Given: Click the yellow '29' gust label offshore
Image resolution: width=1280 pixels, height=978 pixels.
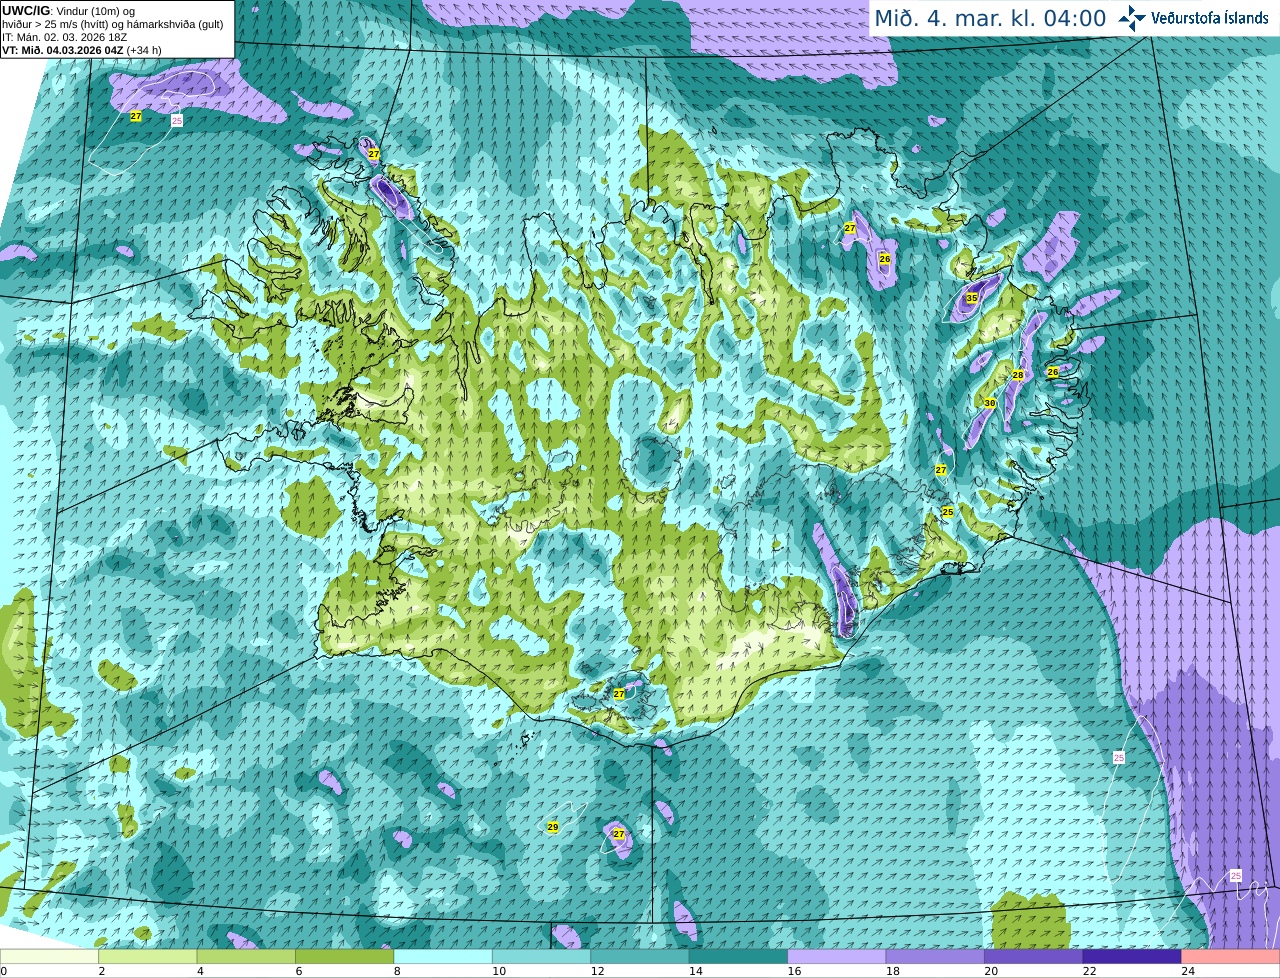Looking at the screenshot, I should [553, 827].
